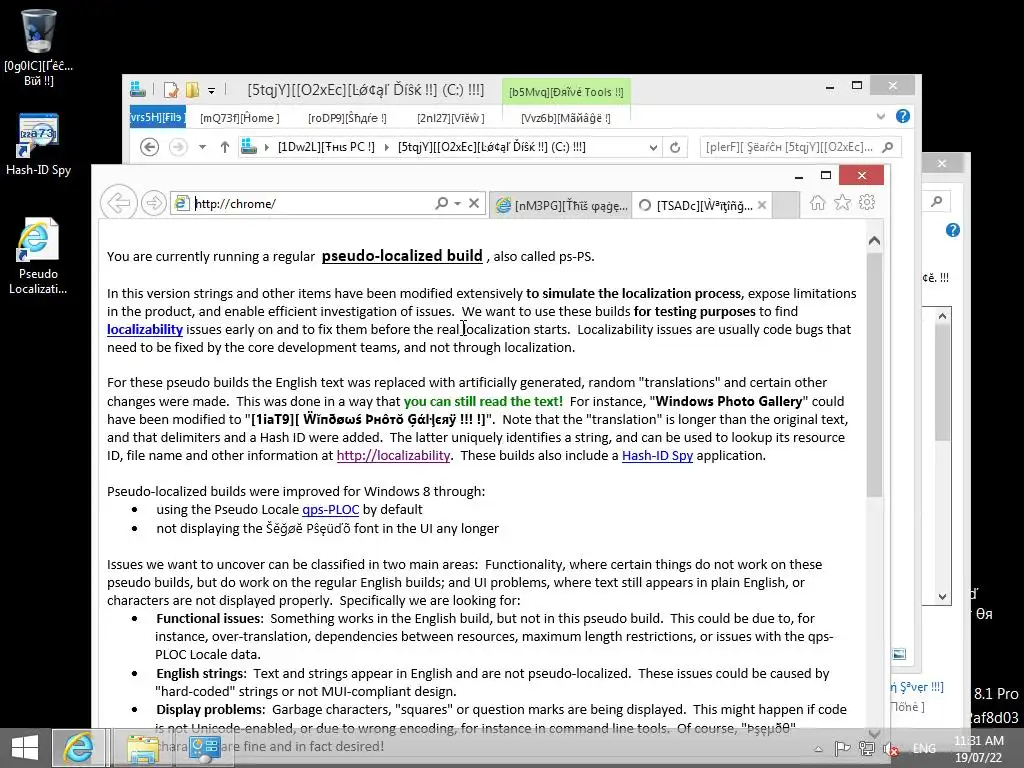Stop loading with the X in address bar
1024x768 pixels.
pos(474,203)
